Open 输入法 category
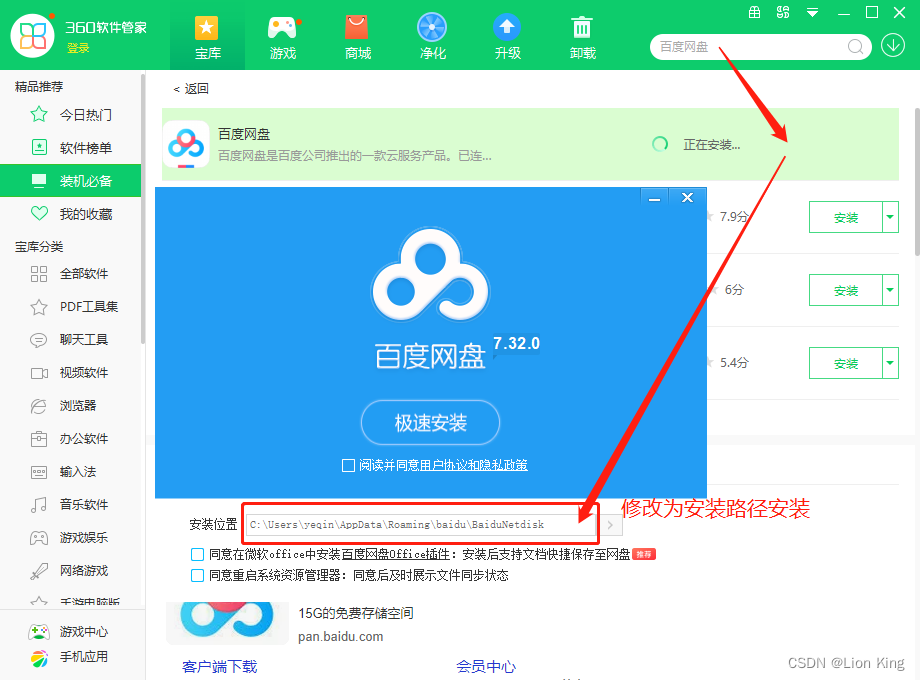The width and height of the screenshot is (920, 680). 70,471
